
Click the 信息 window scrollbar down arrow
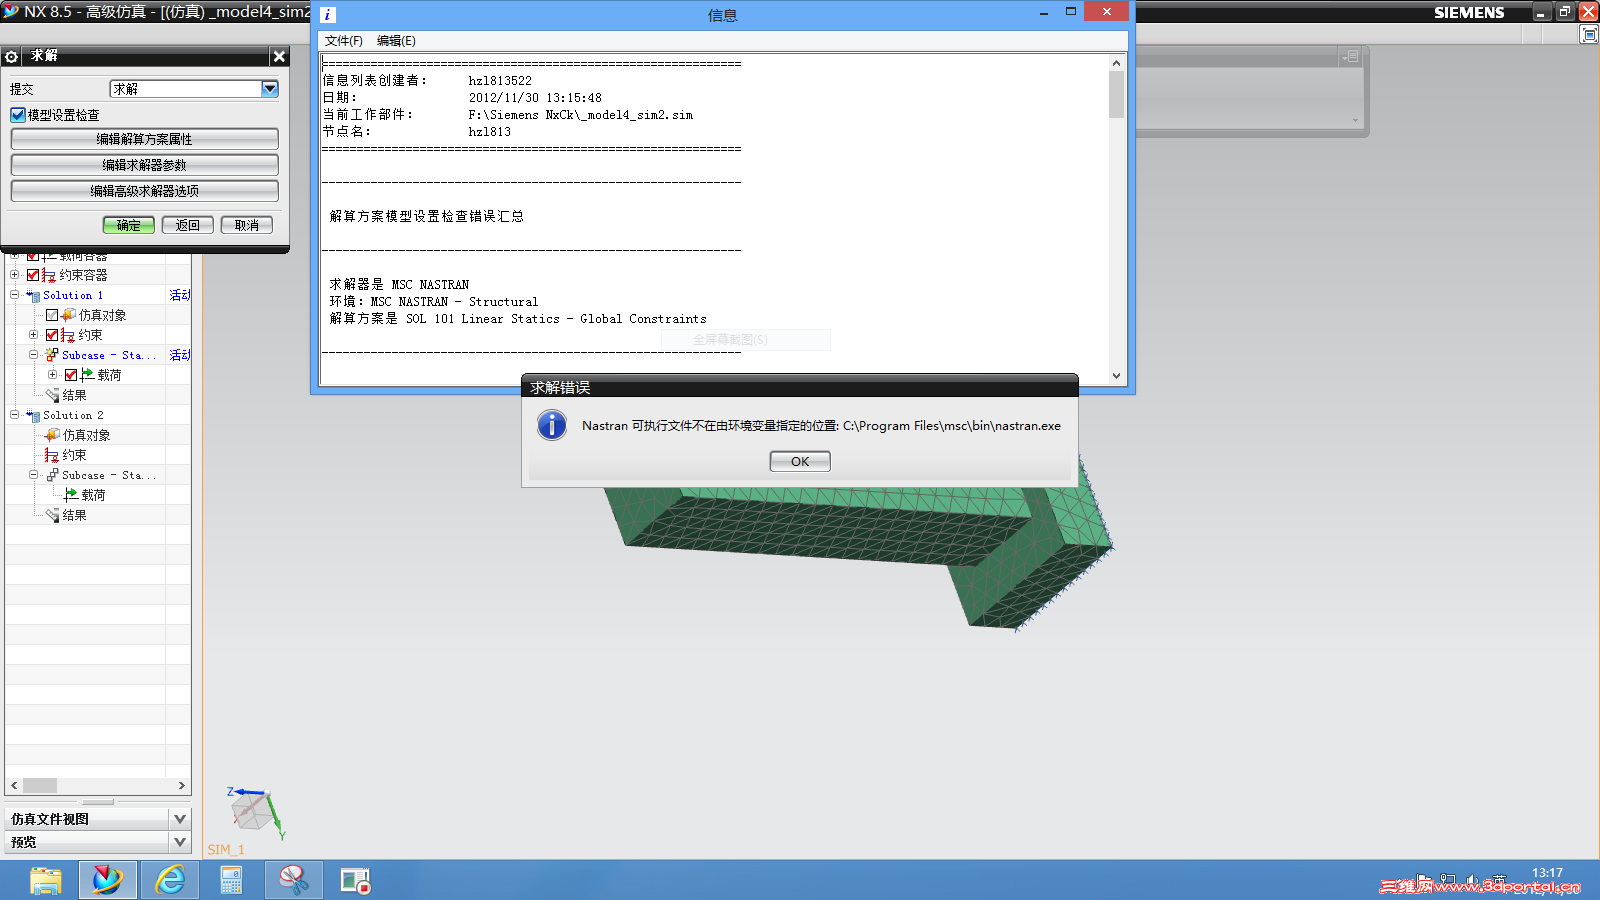(1117, 376)
